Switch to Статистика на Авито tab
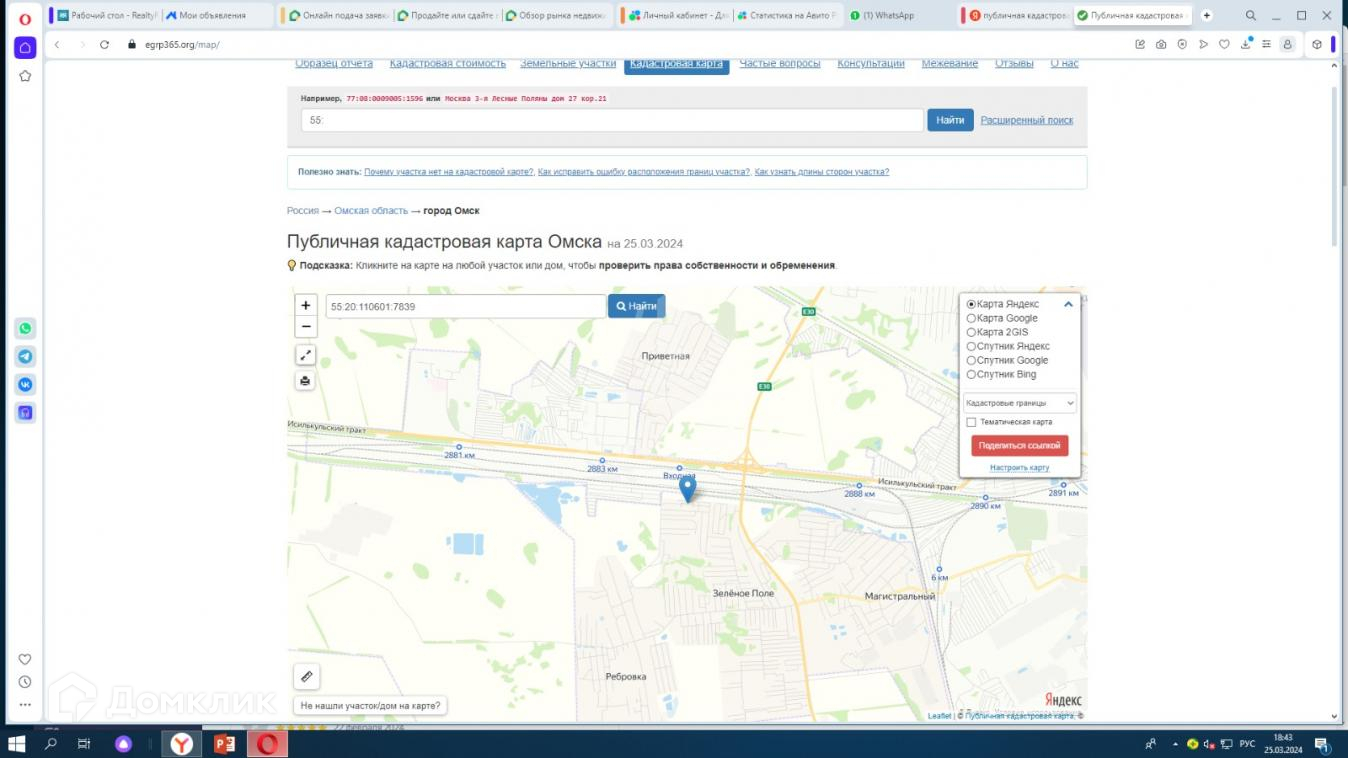This screenshot has height=758, width=1348. [x=788, y=16]
